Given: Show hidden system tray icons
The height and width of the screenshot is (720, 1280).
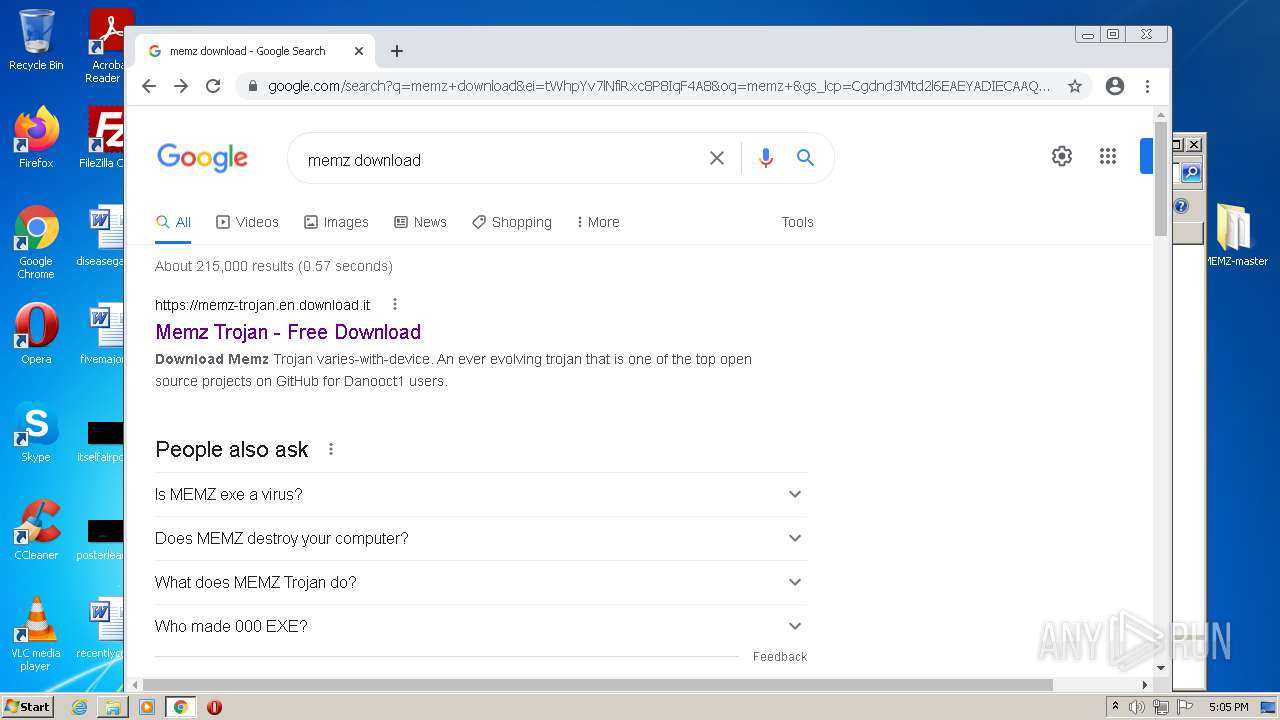Looking at the screenshot, I should click(x=1115, y=706).
